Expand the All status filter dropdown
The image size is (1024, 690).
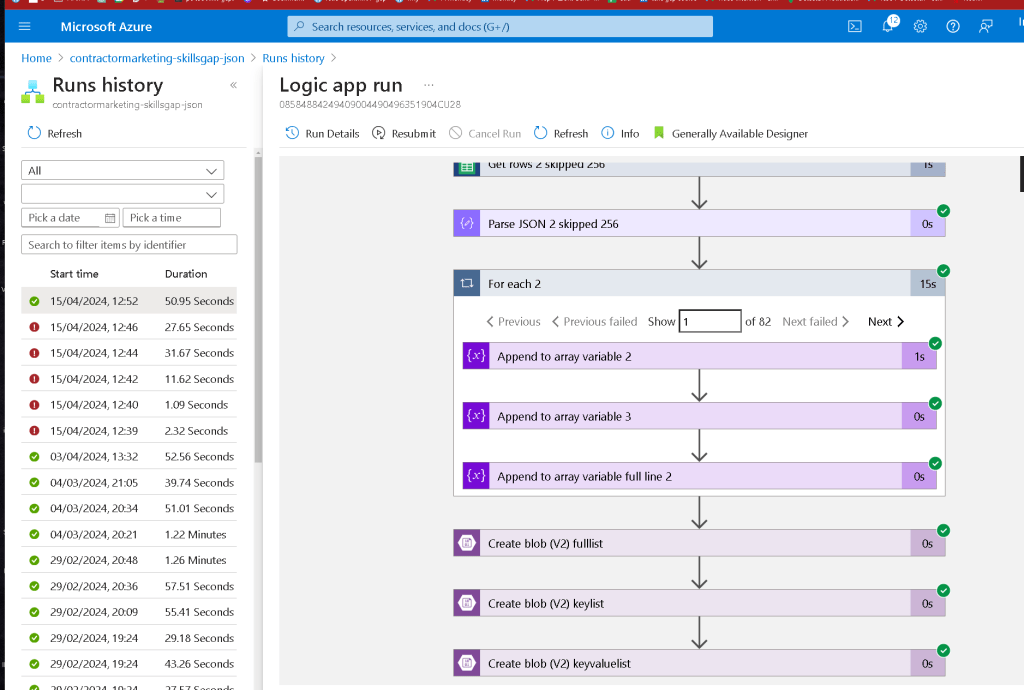click(123, 170)
